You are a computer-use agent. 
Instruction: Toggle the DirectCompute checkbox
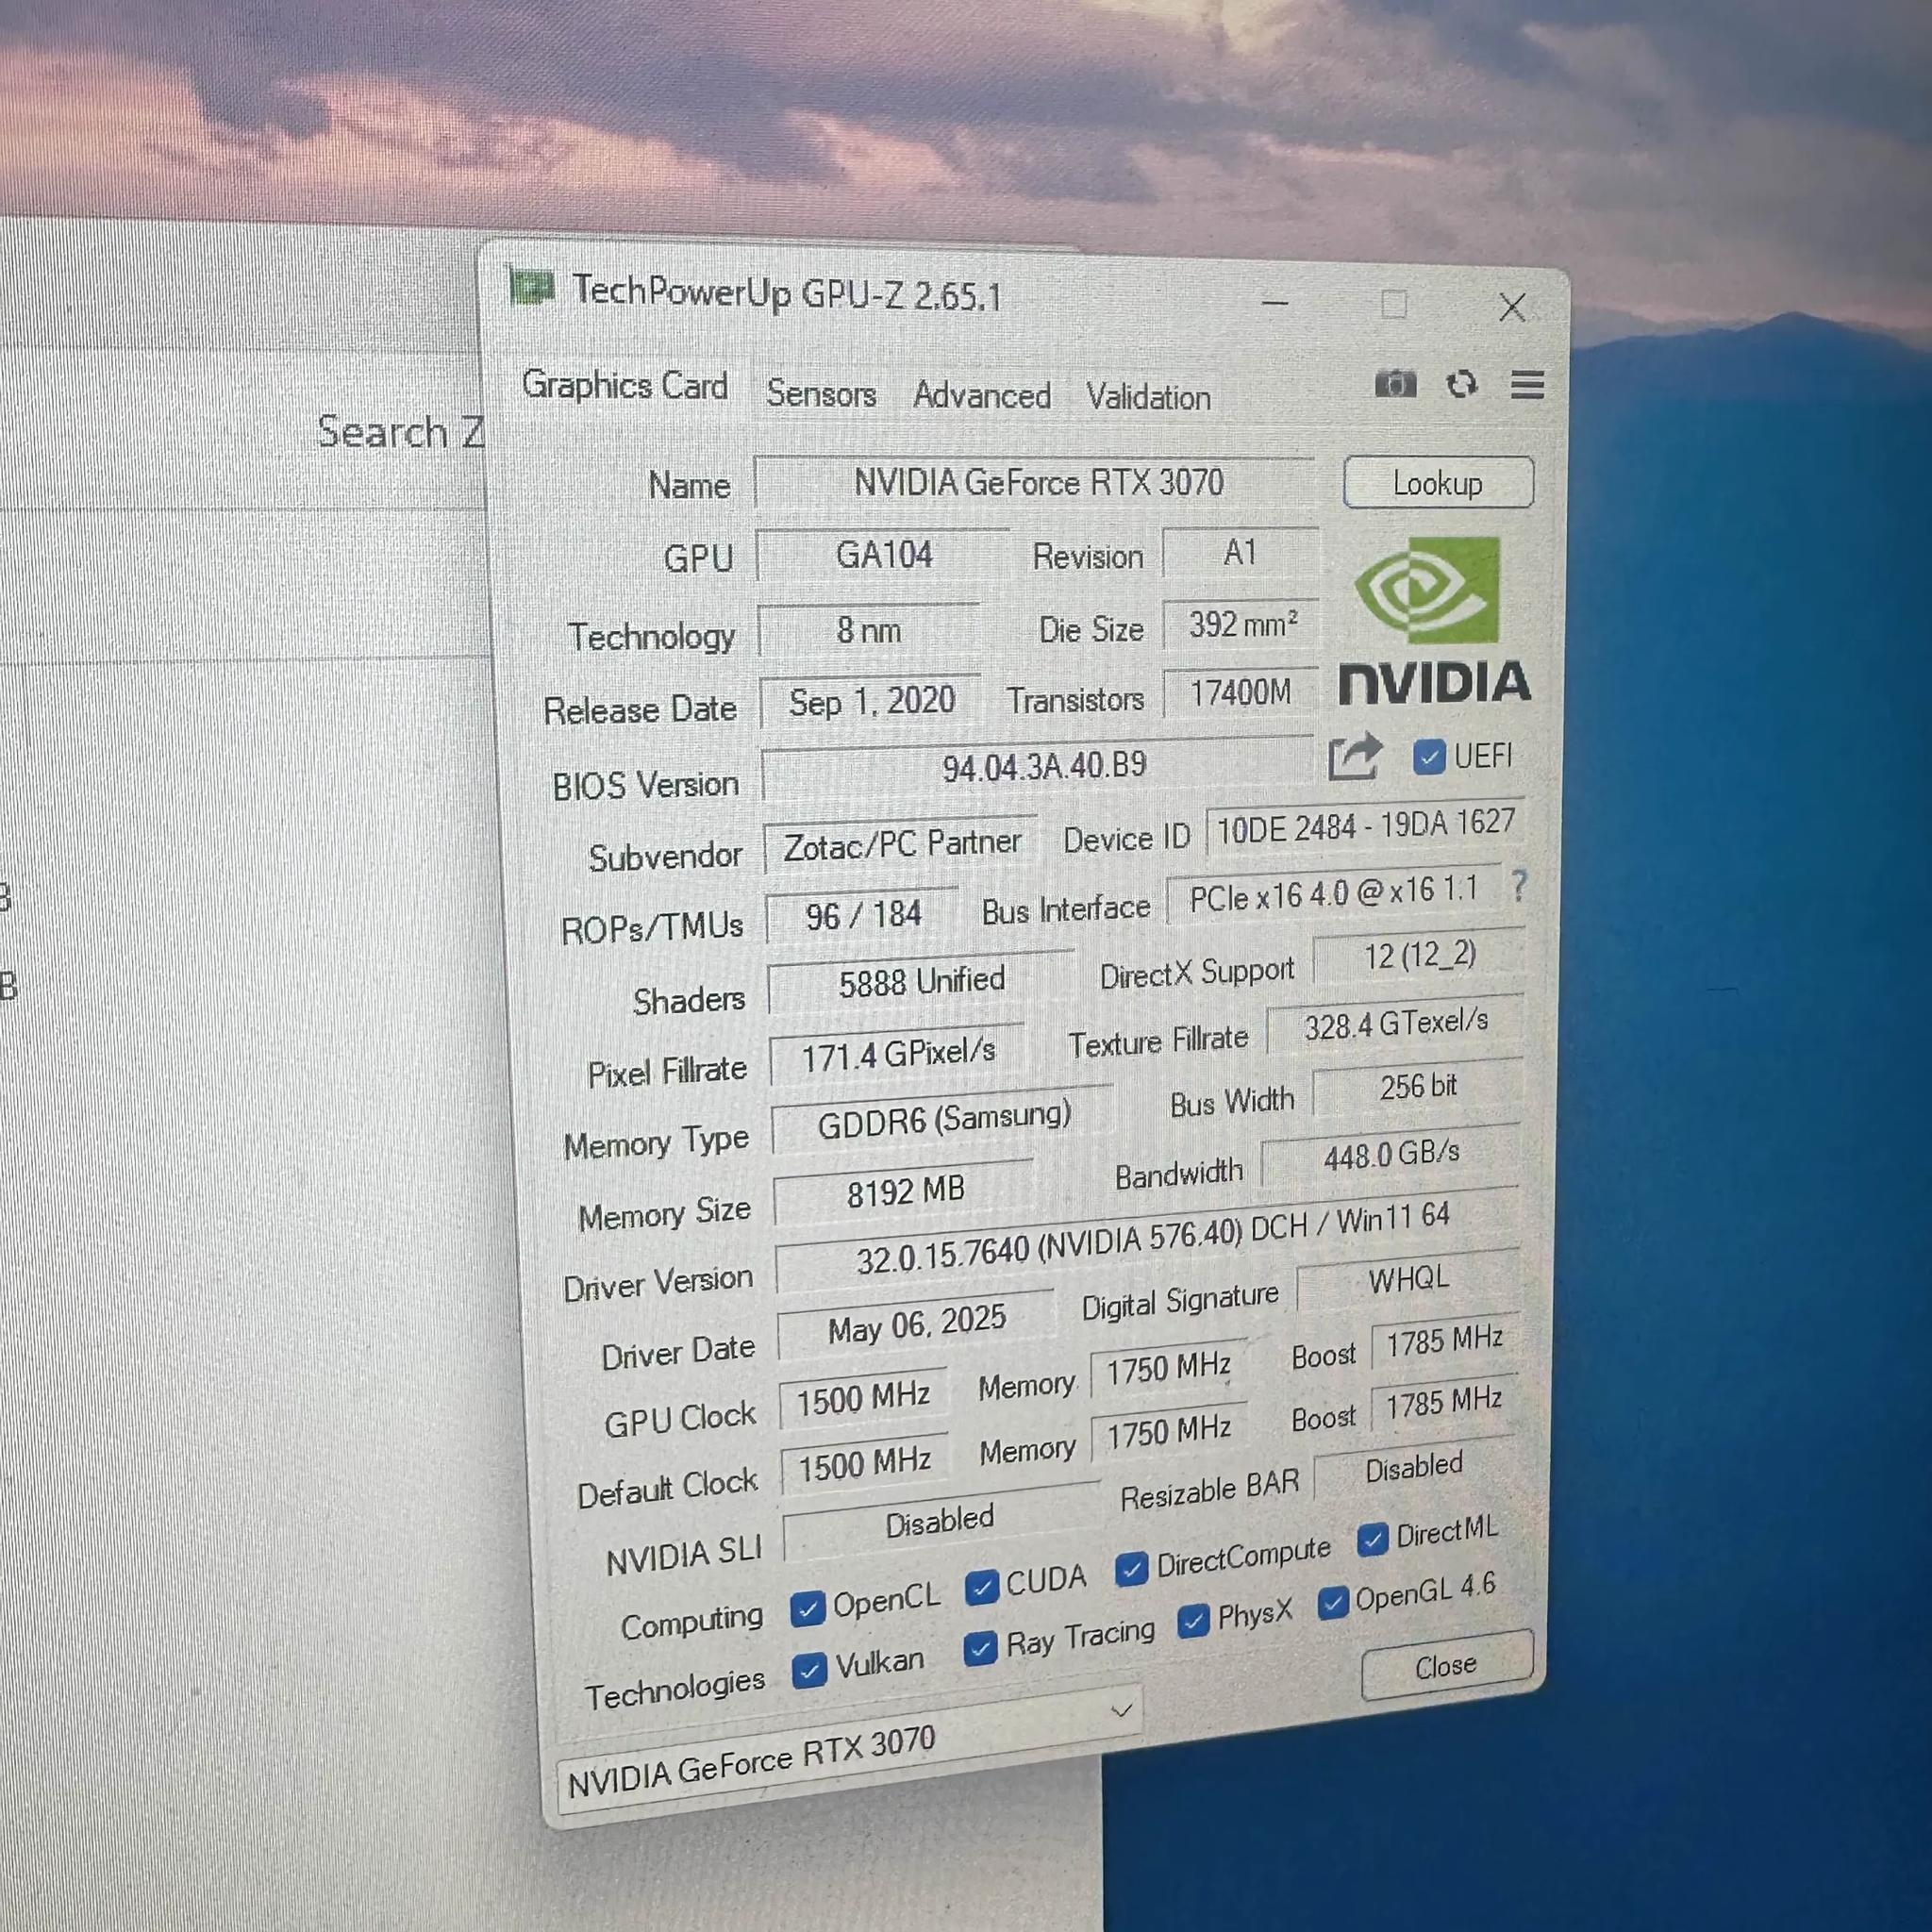1131,1569
